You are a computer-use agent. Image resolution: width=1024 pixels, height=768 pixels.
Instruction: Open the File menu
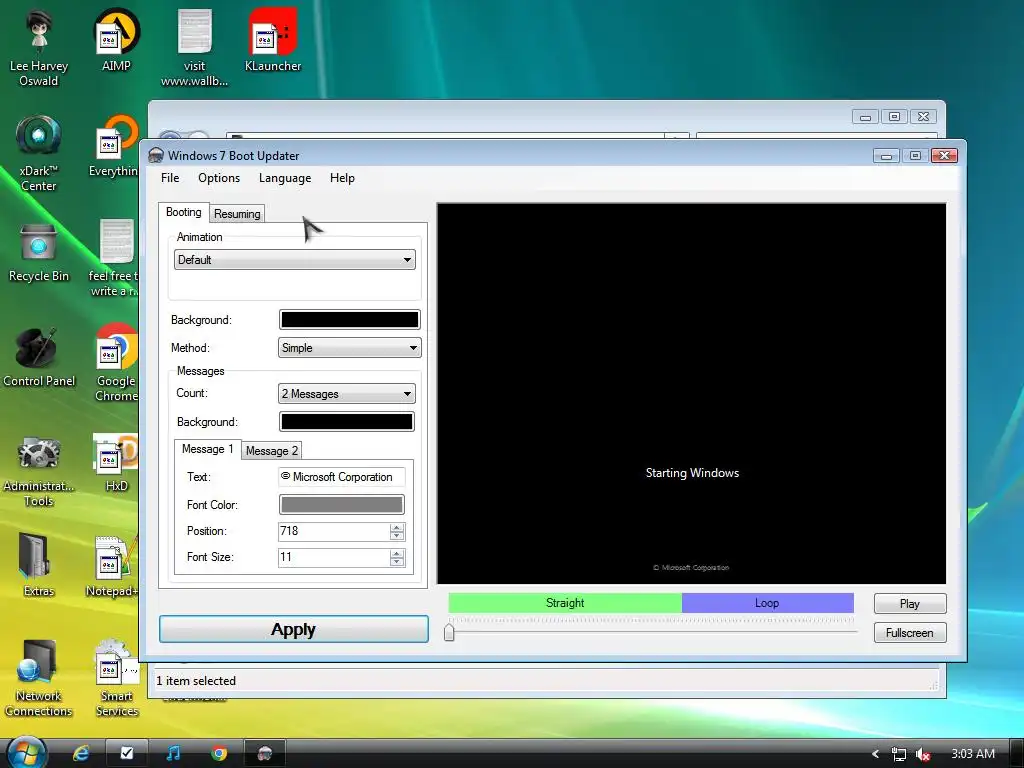point(170,178)
